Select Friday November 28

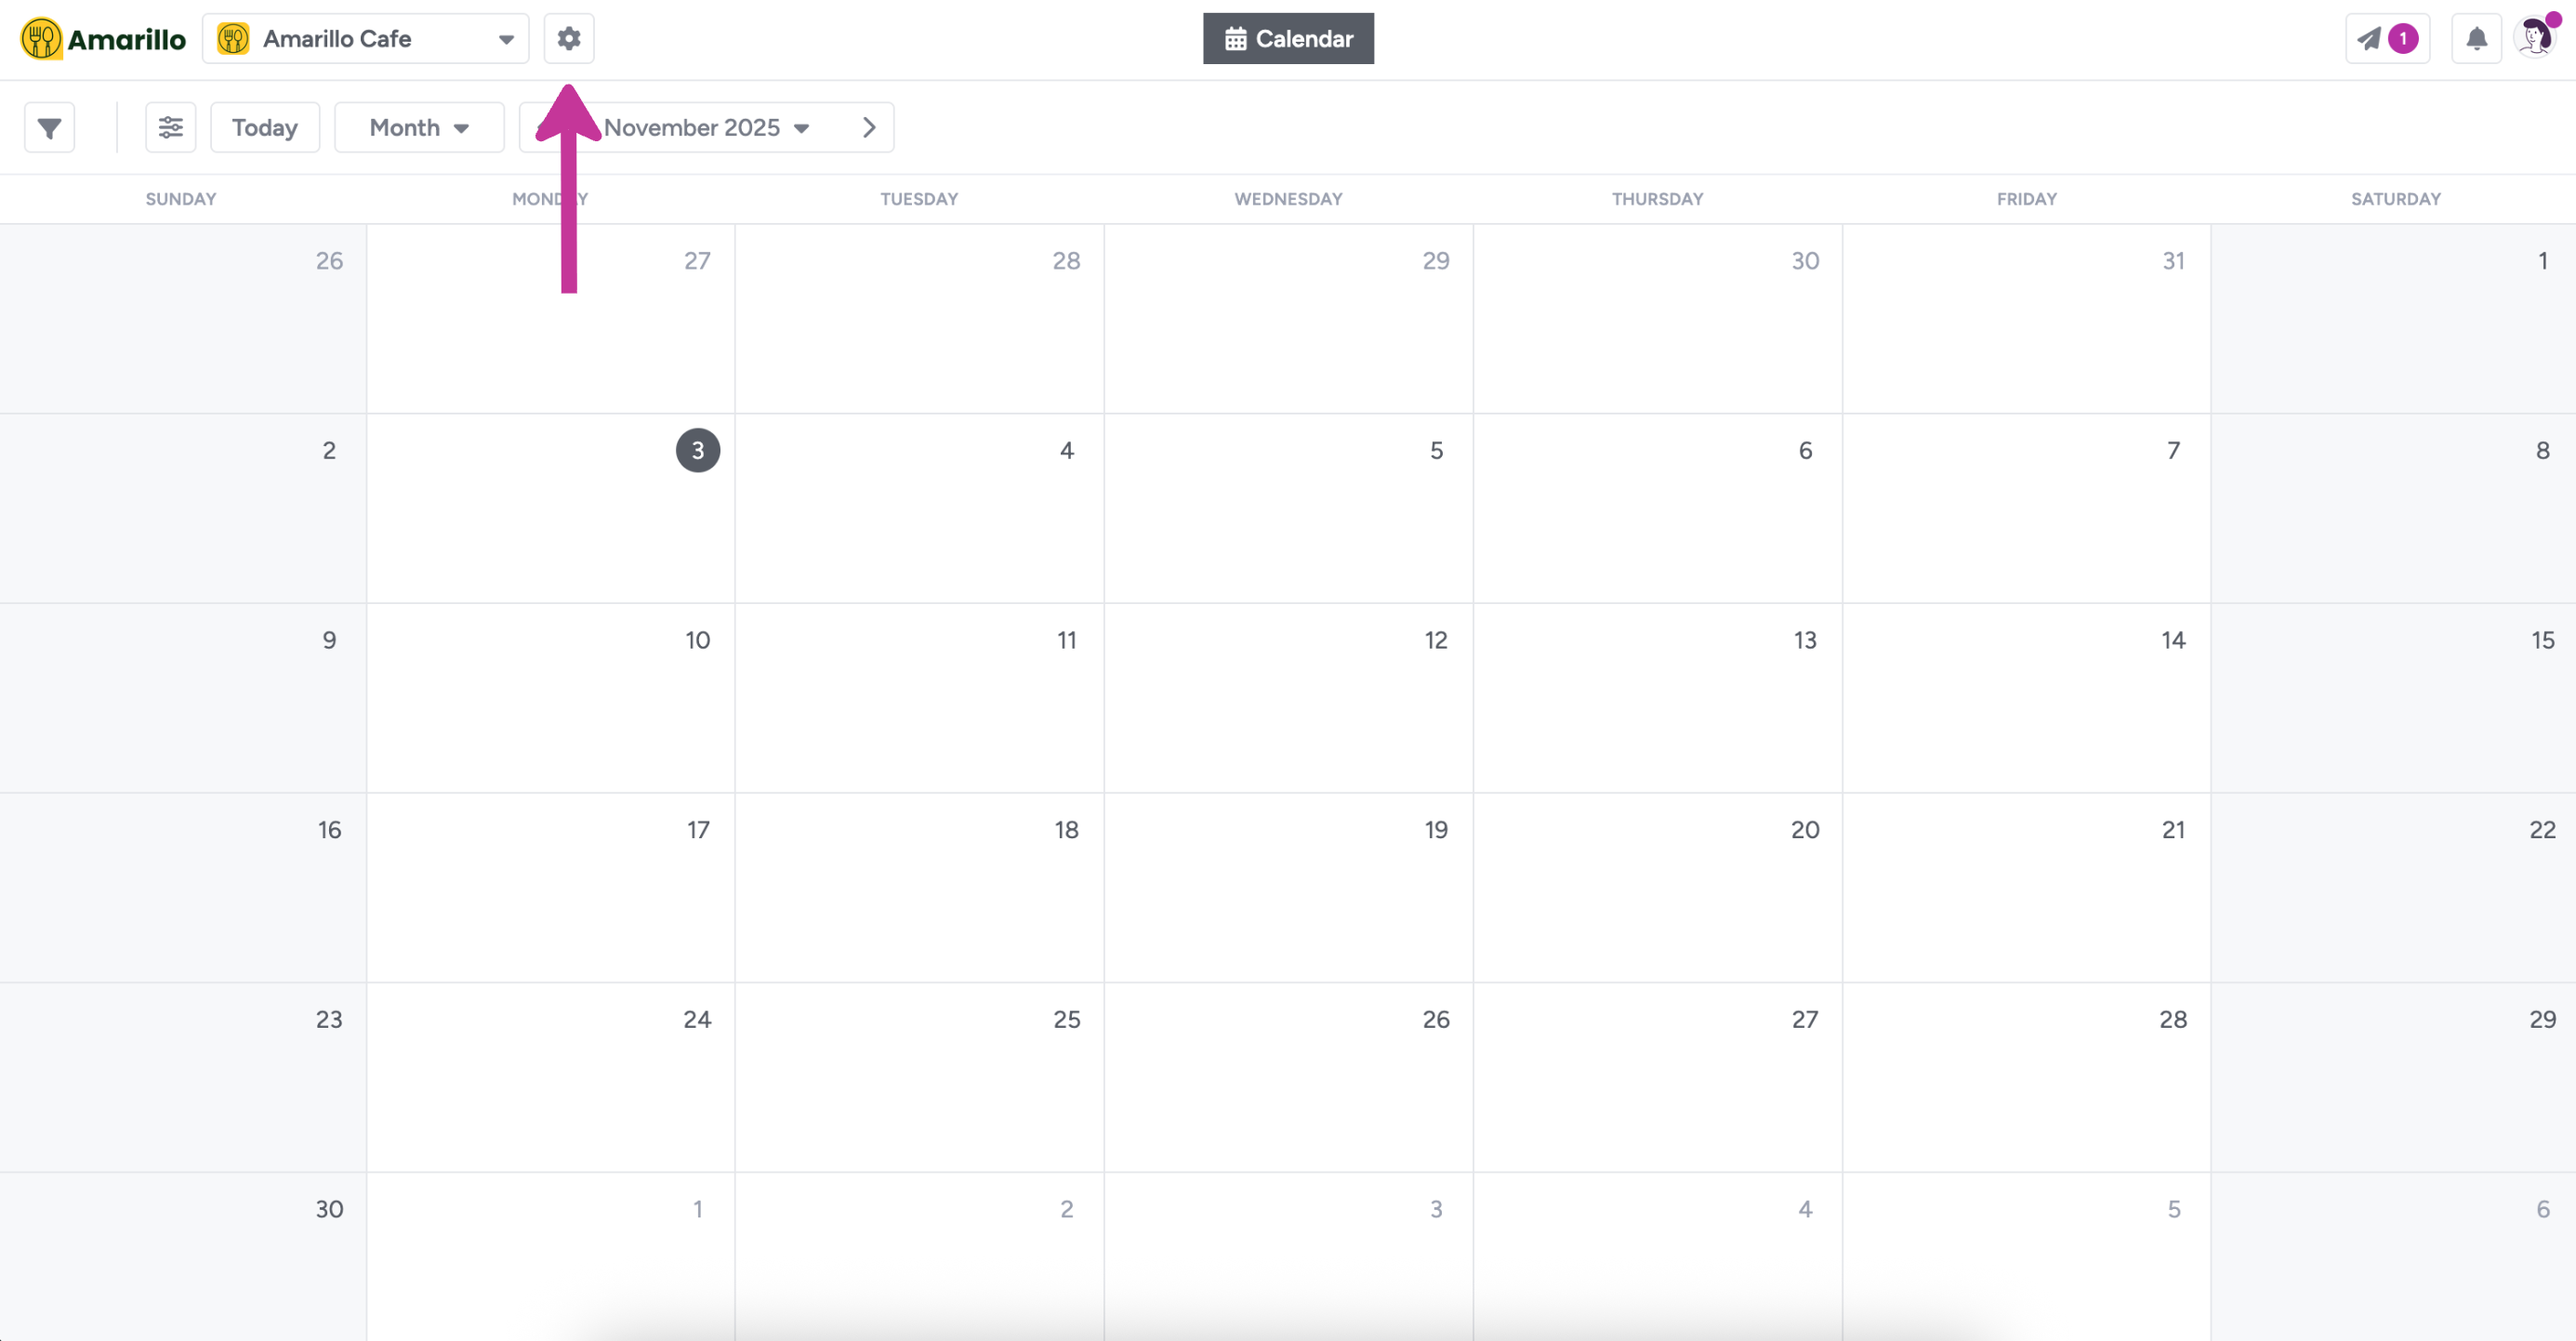2026,1076
